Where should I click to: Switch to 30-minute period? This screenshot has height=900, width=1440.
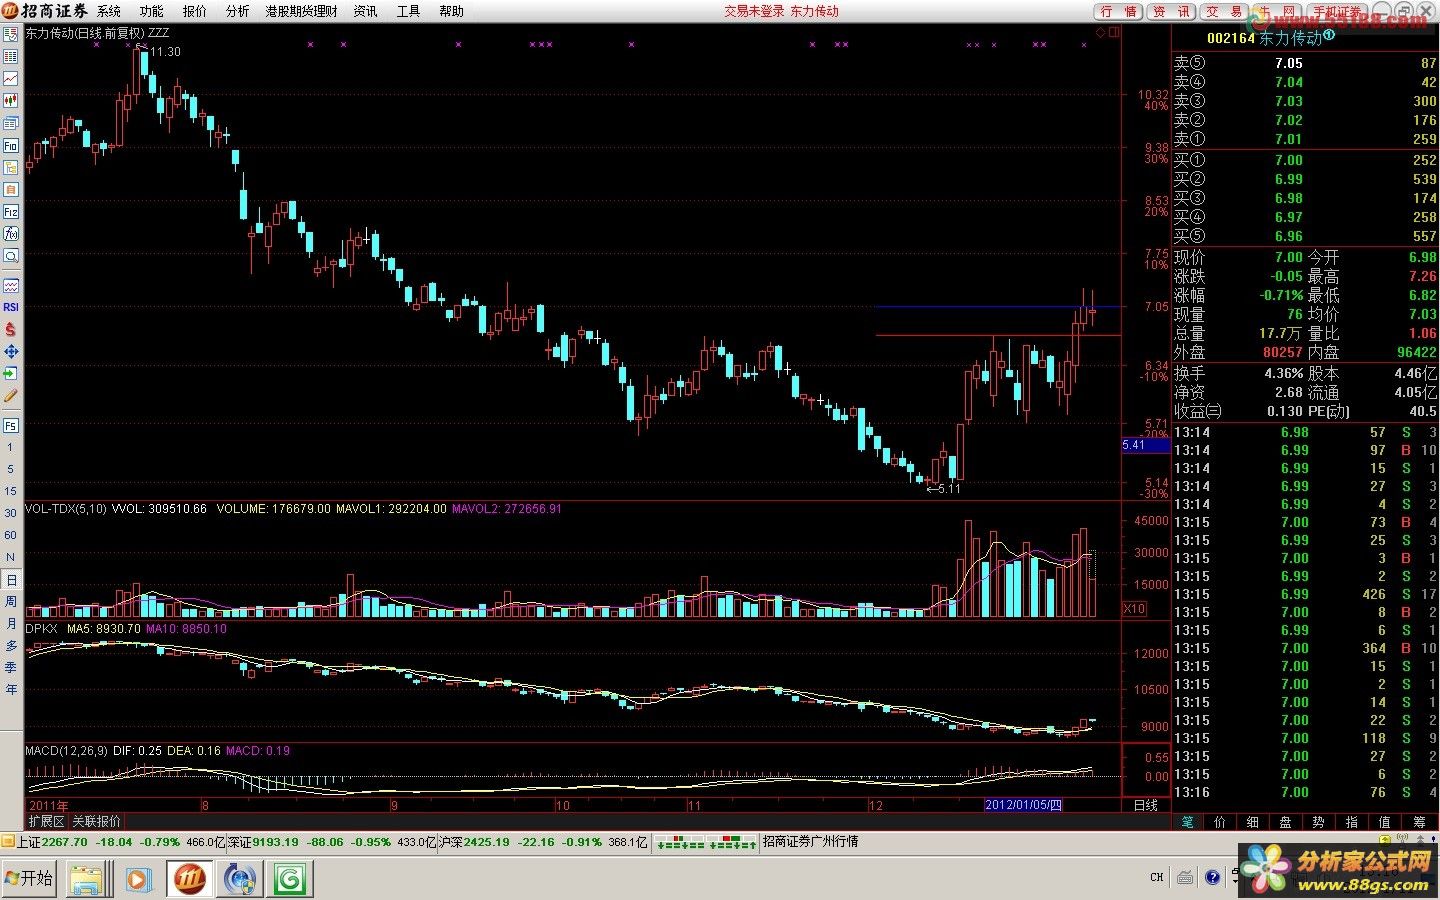11,513
